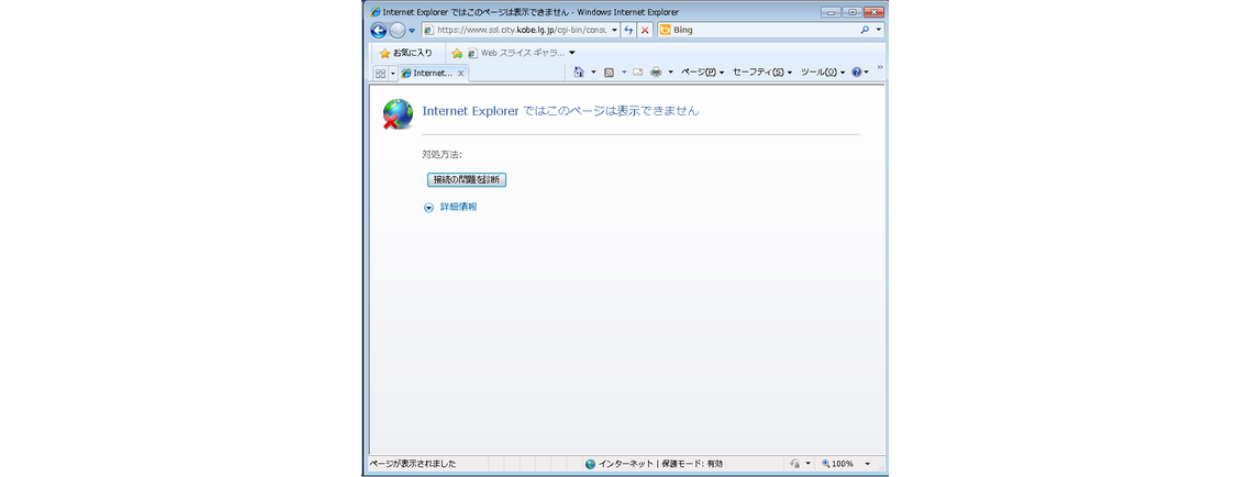The image size is (1250, 477).
Task: Click the Print icon
Action: click(x=656, y=72)
